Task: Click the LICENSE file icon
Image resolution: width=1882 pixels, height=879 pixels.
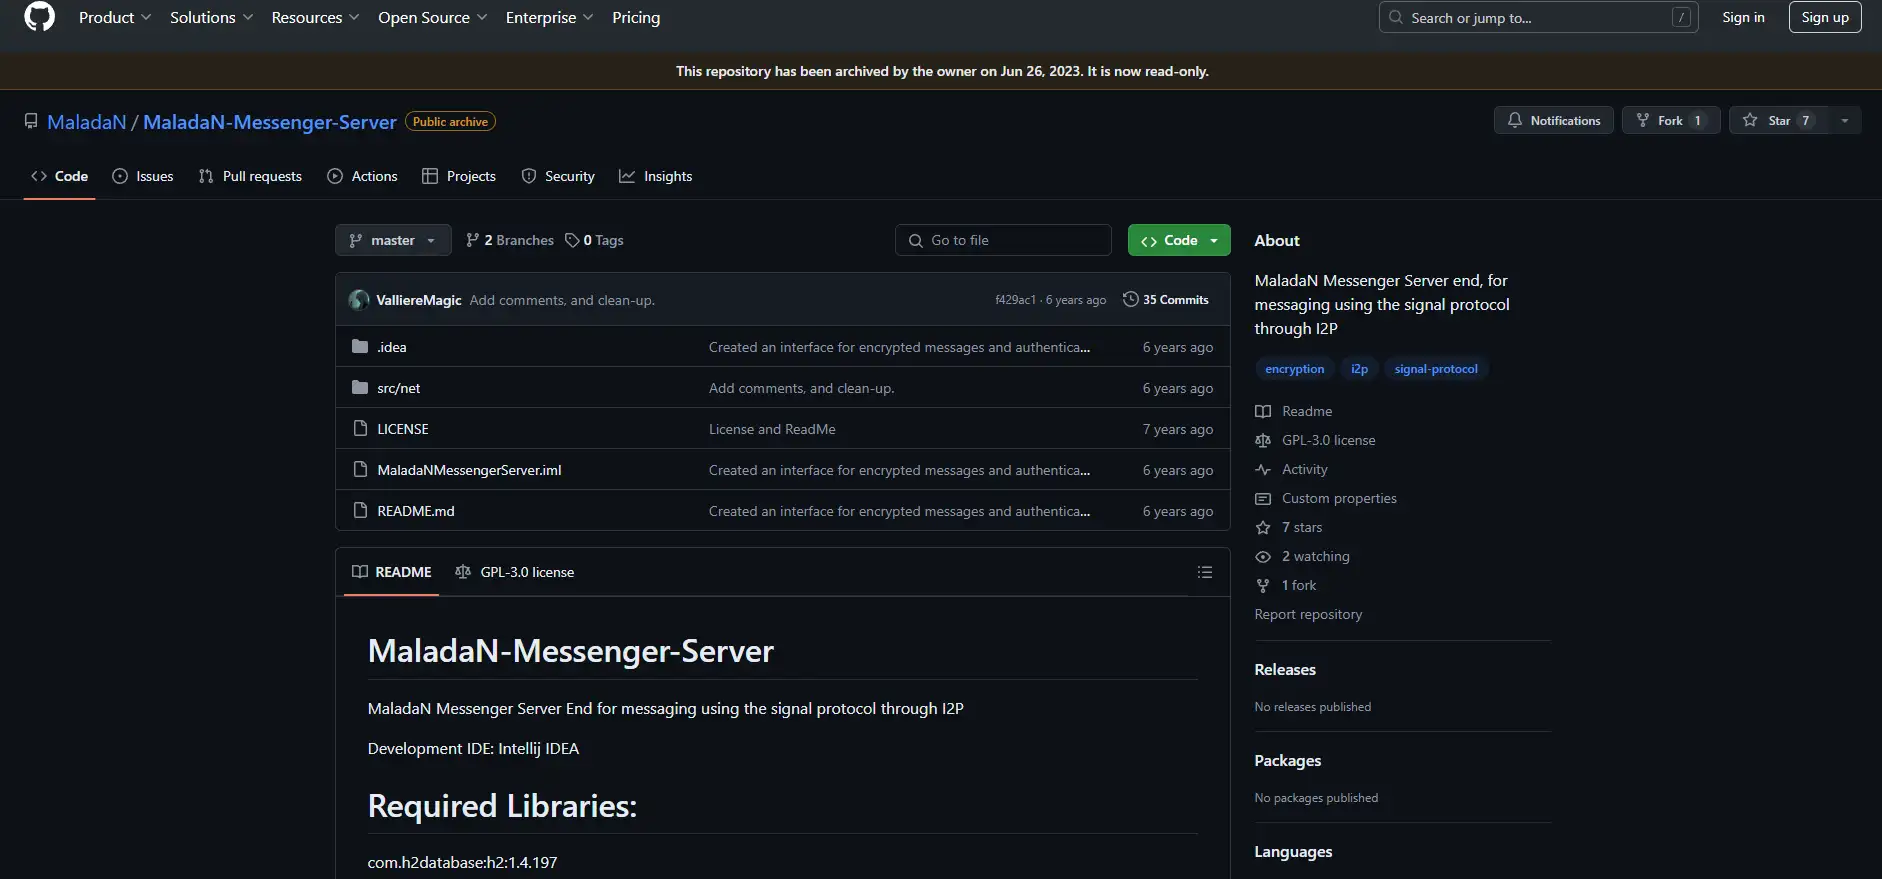Action: tap(361, 429)
